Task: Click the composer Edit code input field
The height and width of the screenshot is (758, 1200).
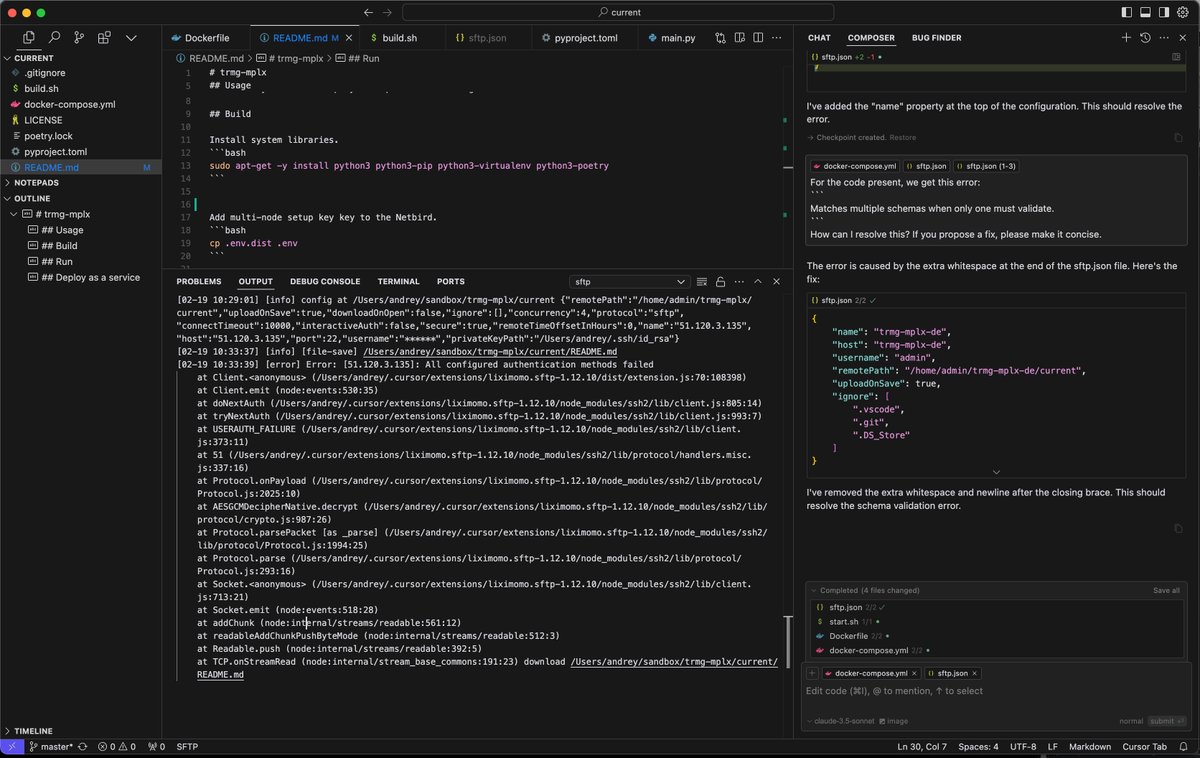Action: point(996,691)
